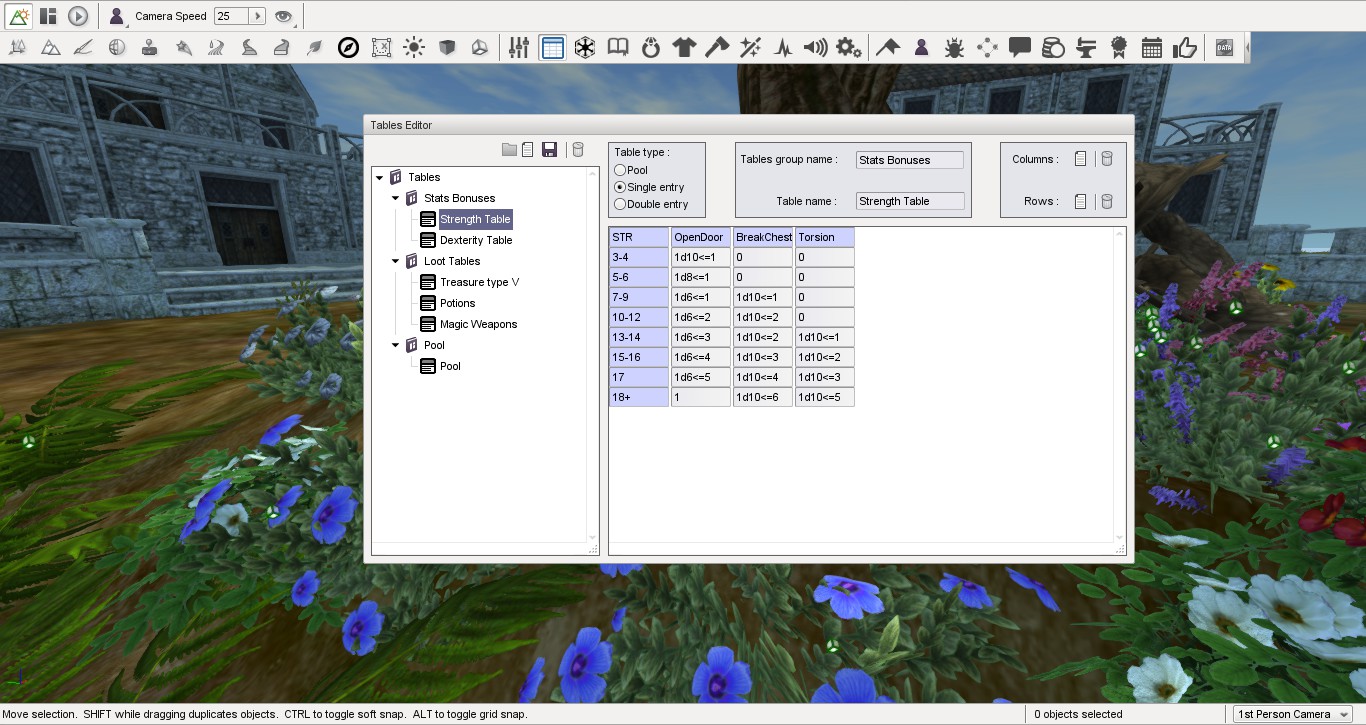1366x725 pixels.
Task: Save the table with the floppy disk icon
Action: point(549,148)
